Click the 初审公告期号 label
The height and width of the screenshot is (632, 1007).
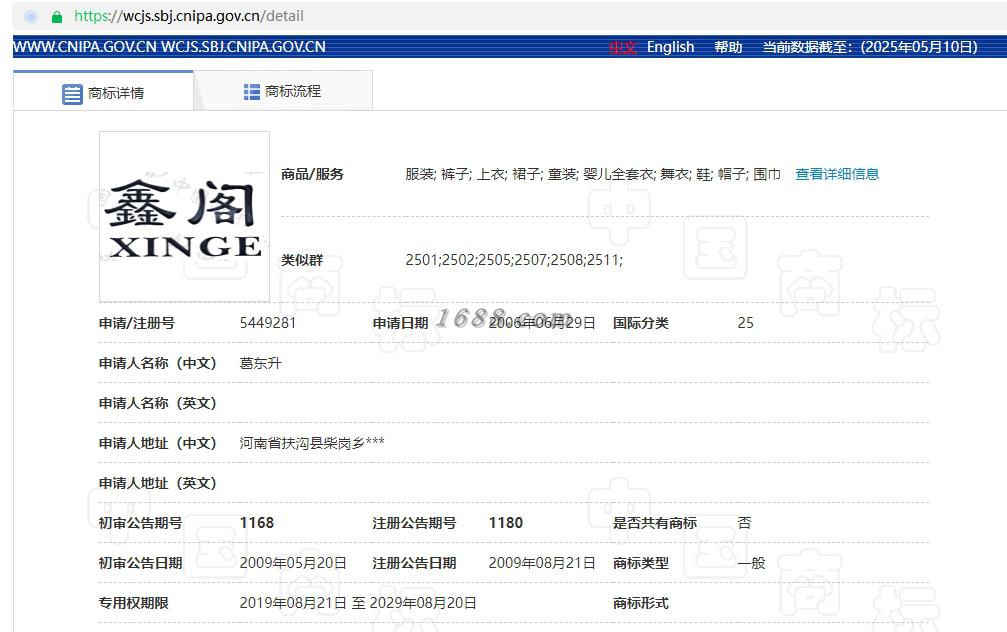141,523
